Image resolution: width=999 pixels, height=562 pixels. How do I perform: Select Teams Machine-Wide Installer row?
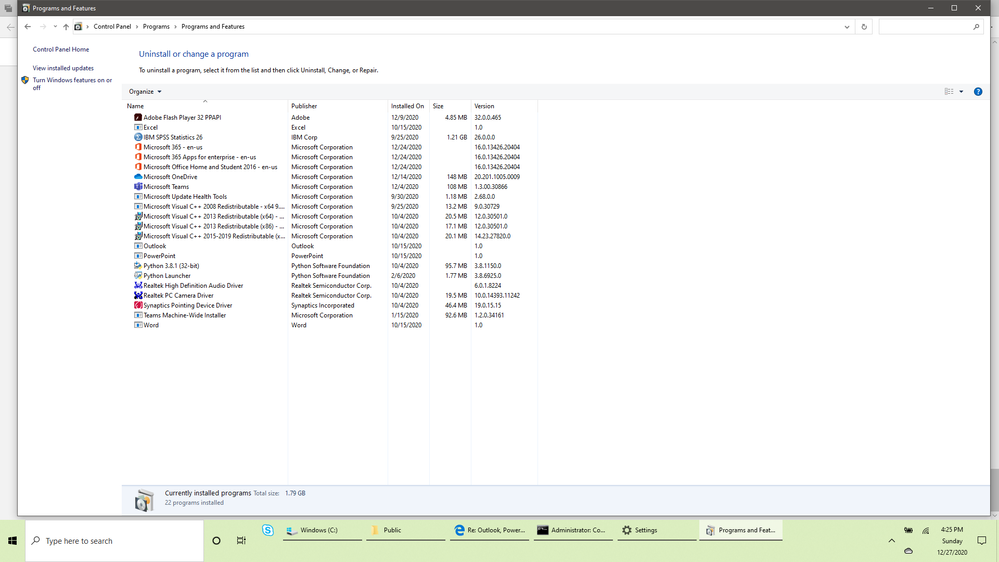point(331,315)
